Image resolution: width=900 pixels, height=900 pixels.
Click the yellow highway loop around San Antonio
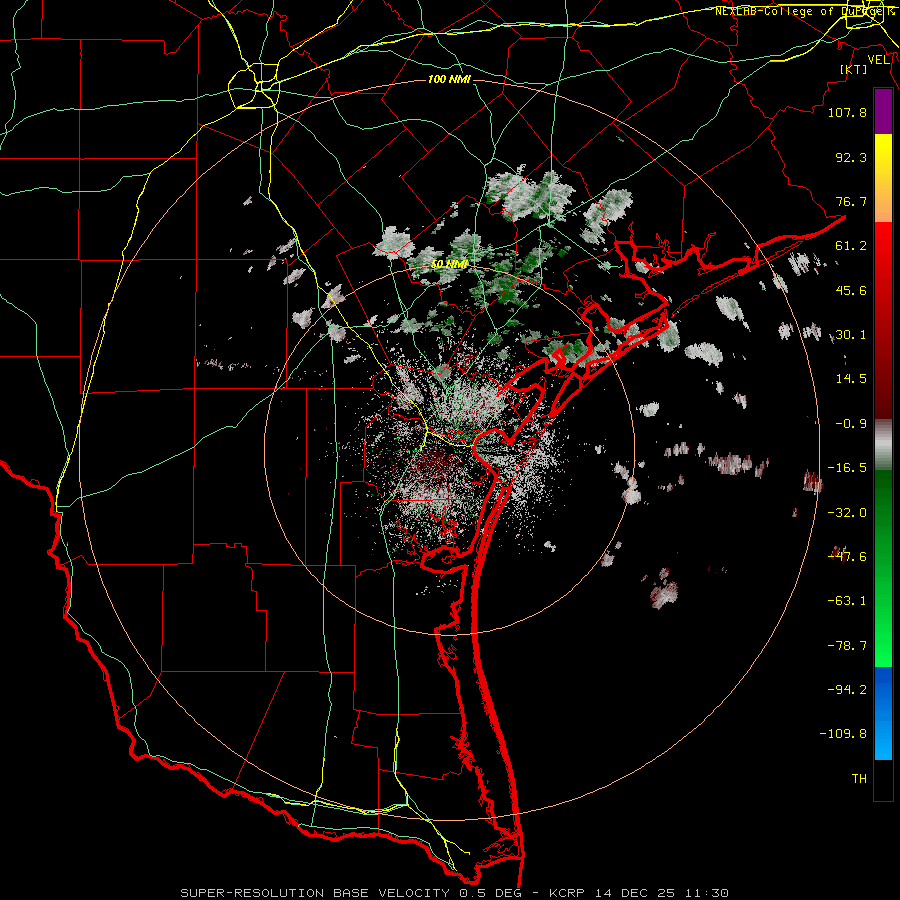point(254,86)
